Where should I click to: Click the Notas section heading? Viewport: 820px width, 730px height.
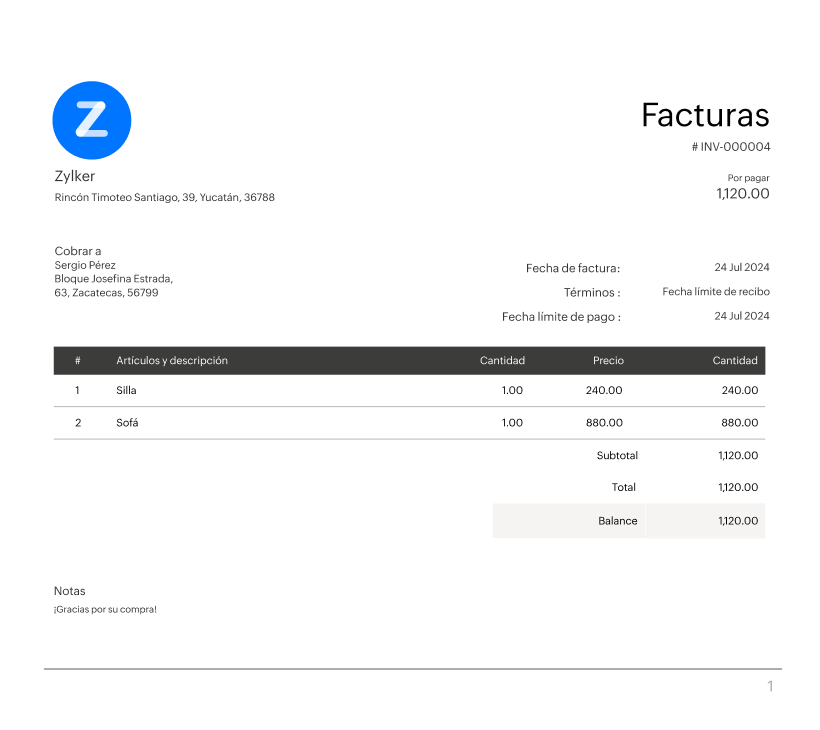70,591
